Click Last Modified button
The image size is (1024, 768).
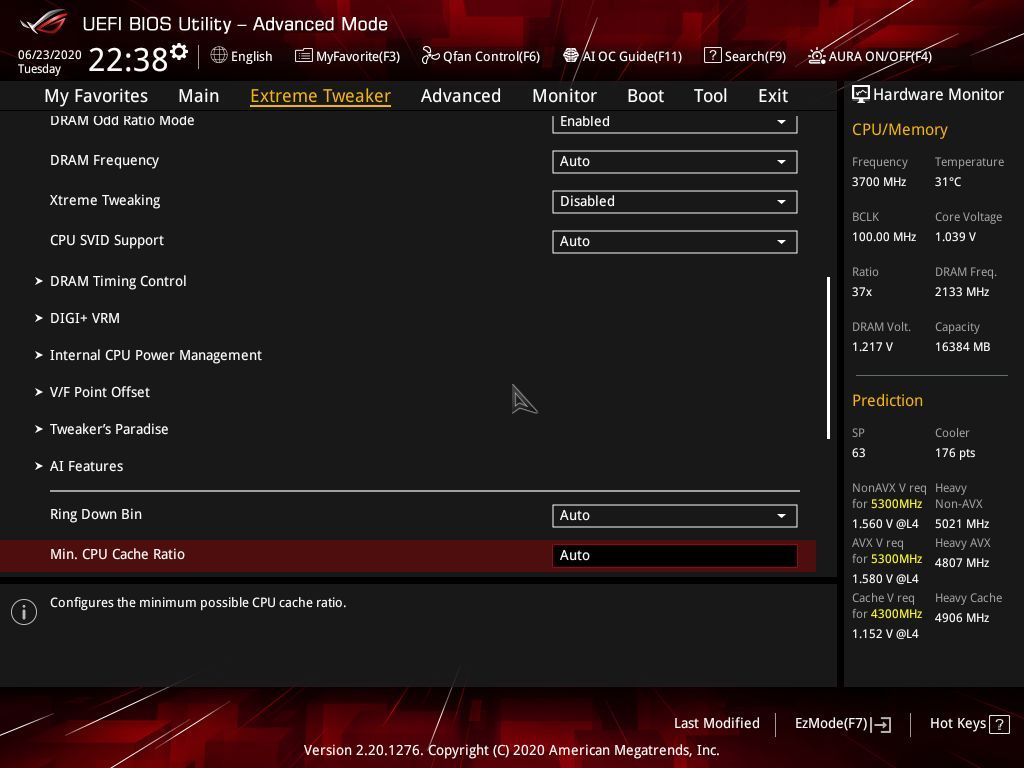pyautogui.click(x=716, y=724)
